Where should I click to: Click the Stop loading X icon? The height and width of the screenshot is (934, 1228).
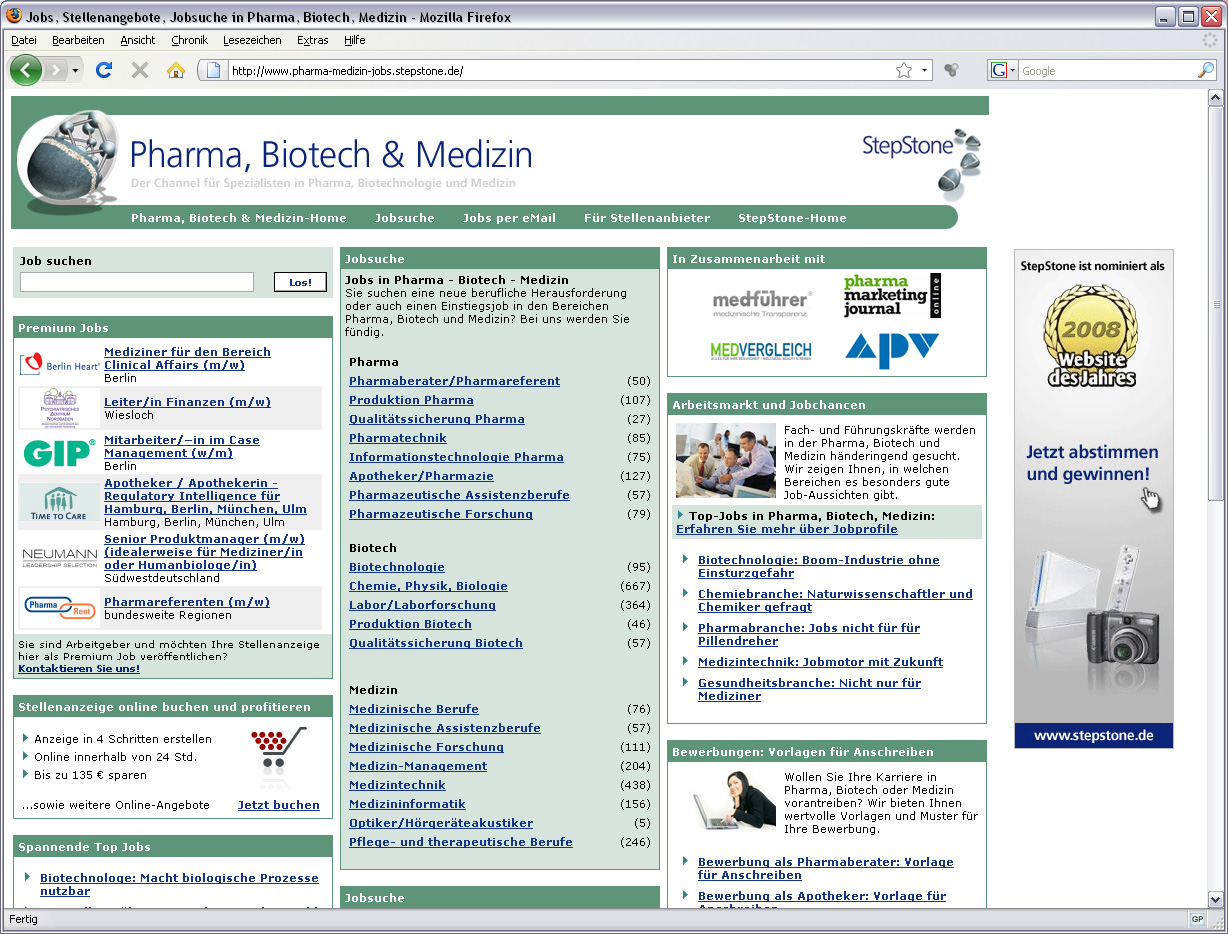pyautogui.click(x=140, y=70)
